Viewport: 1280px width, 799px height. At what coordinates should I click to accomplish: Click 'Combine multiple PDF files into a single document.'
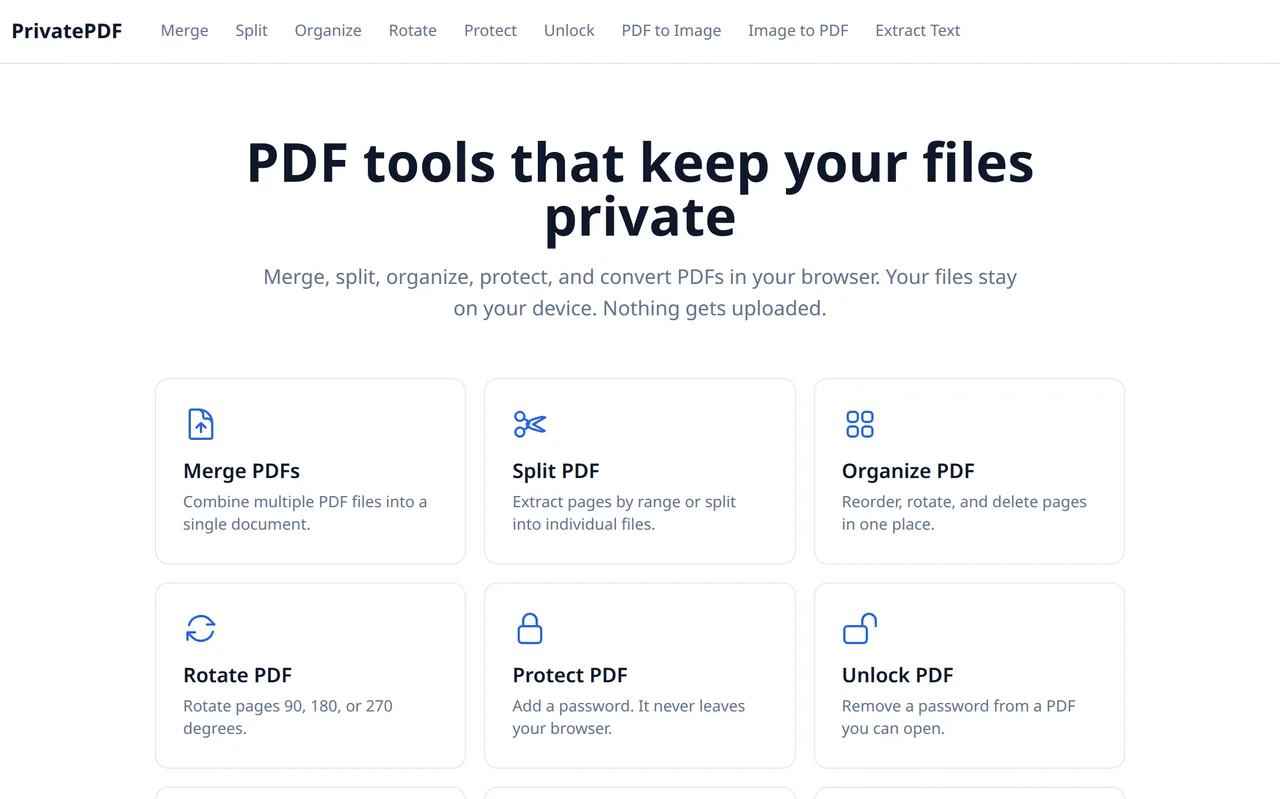pos(305,513)
